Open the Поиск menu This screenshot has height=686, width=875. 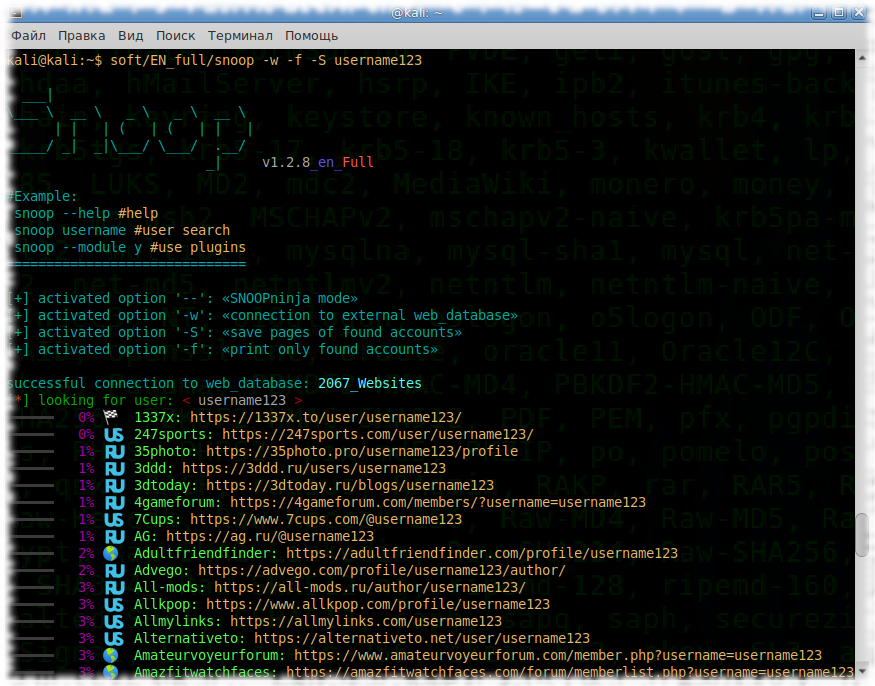pyautogui.click(x=176, y=35)
